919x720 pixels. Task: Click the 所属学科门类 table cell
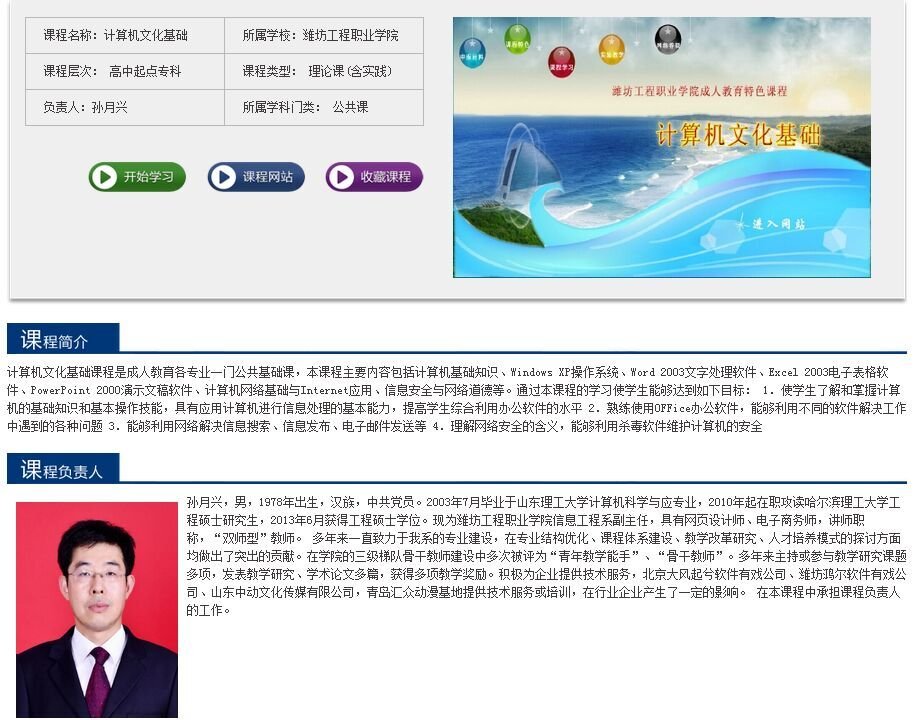(323, 107)
